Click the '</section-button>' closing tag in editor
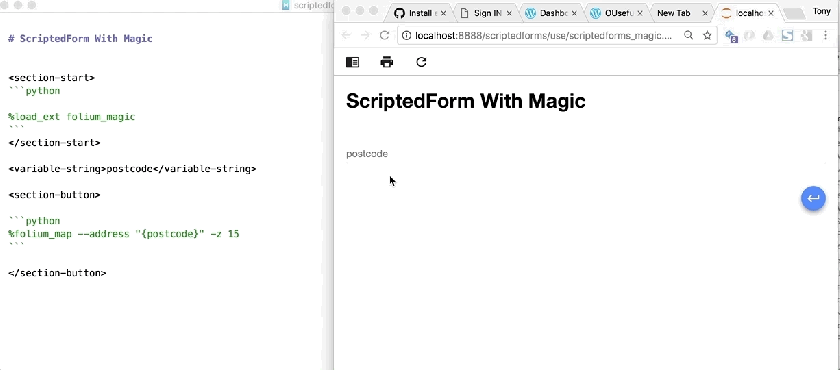 coord(57,273)
